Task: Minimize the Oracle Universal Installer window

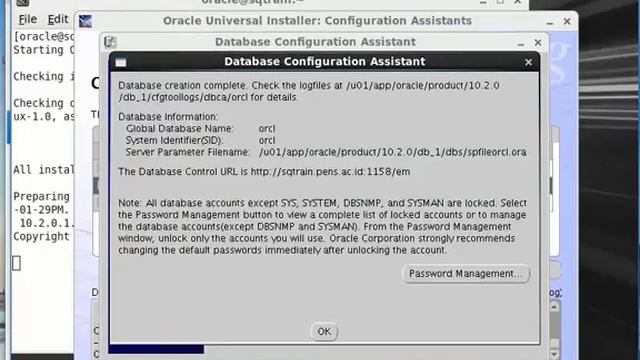Action: point(550,22)
